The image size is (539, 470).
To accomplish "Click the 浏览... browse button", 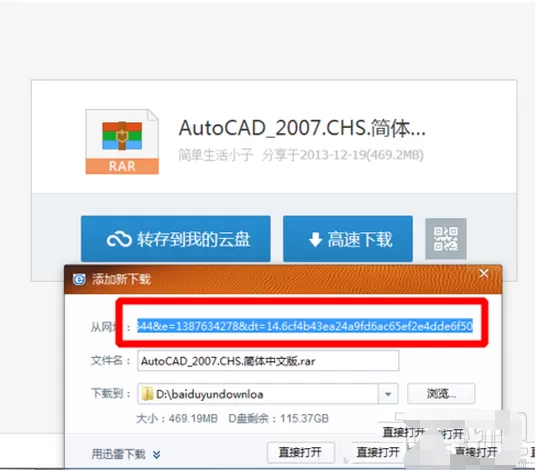I will click(441, 393).
